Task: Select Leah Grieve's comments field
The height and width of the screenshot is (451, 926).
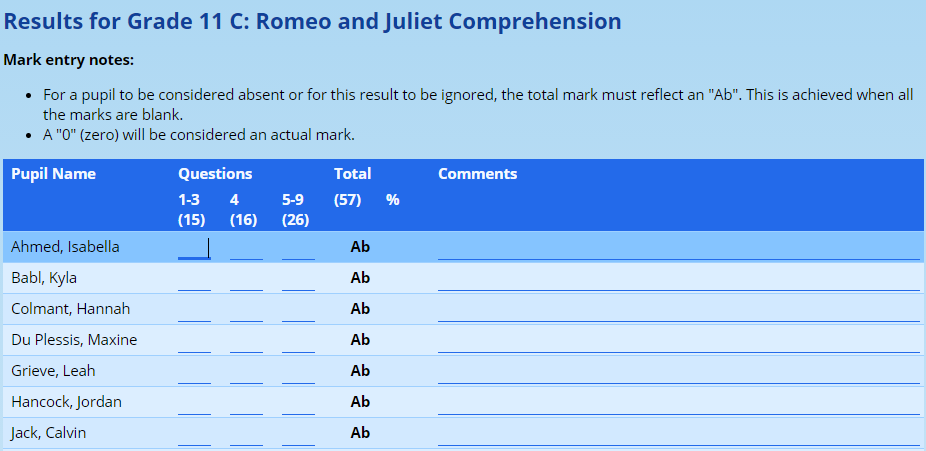Action: click(x=678, y=372)
